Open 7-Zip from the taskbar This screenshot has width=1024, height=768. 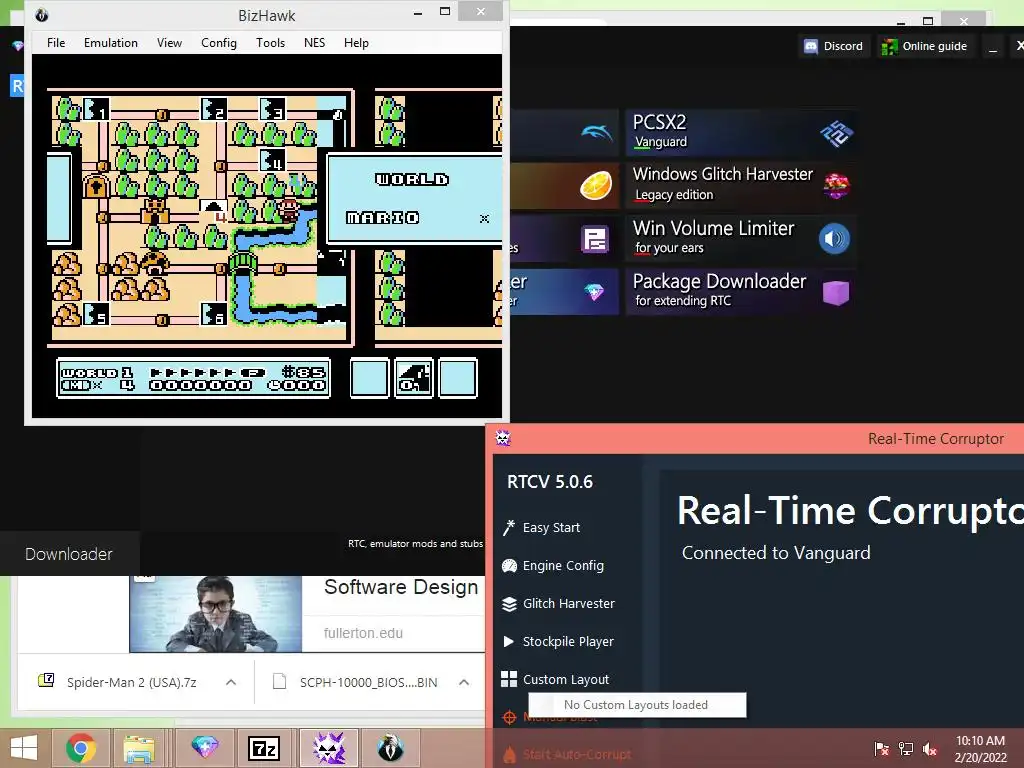tap(264, 748)
